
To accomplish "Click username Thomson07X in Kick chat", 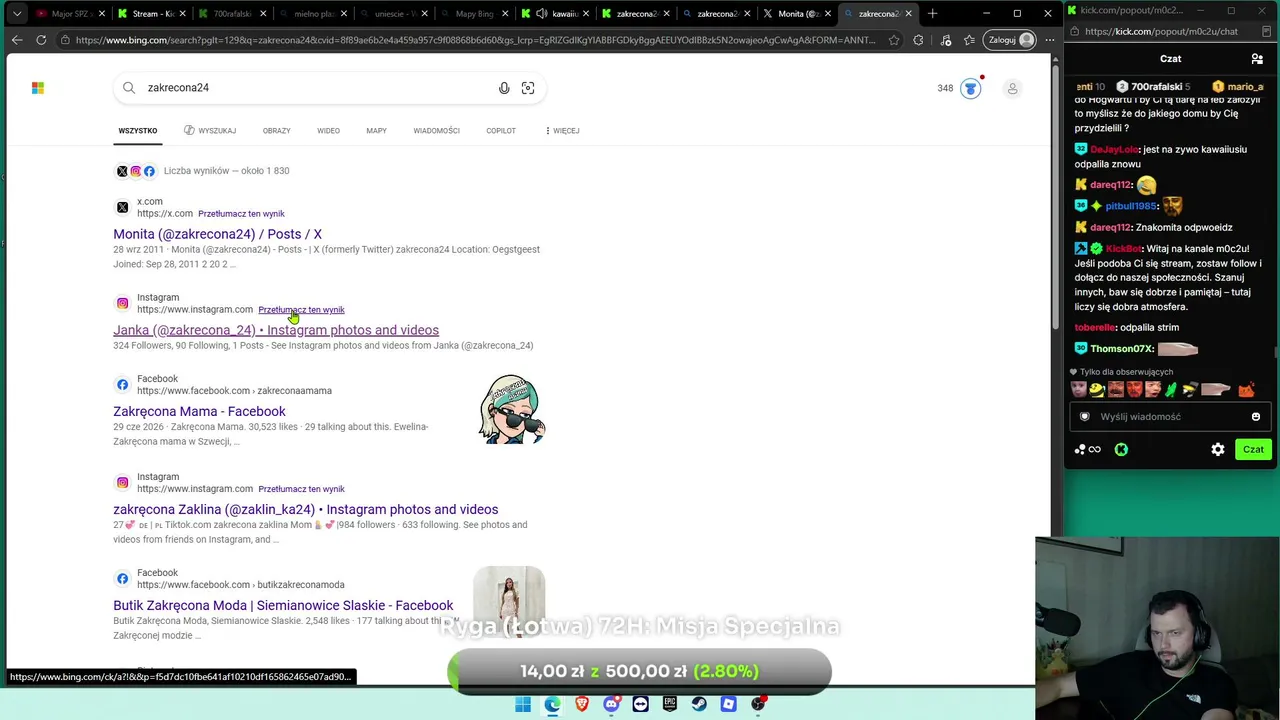I will point(1122,349).
